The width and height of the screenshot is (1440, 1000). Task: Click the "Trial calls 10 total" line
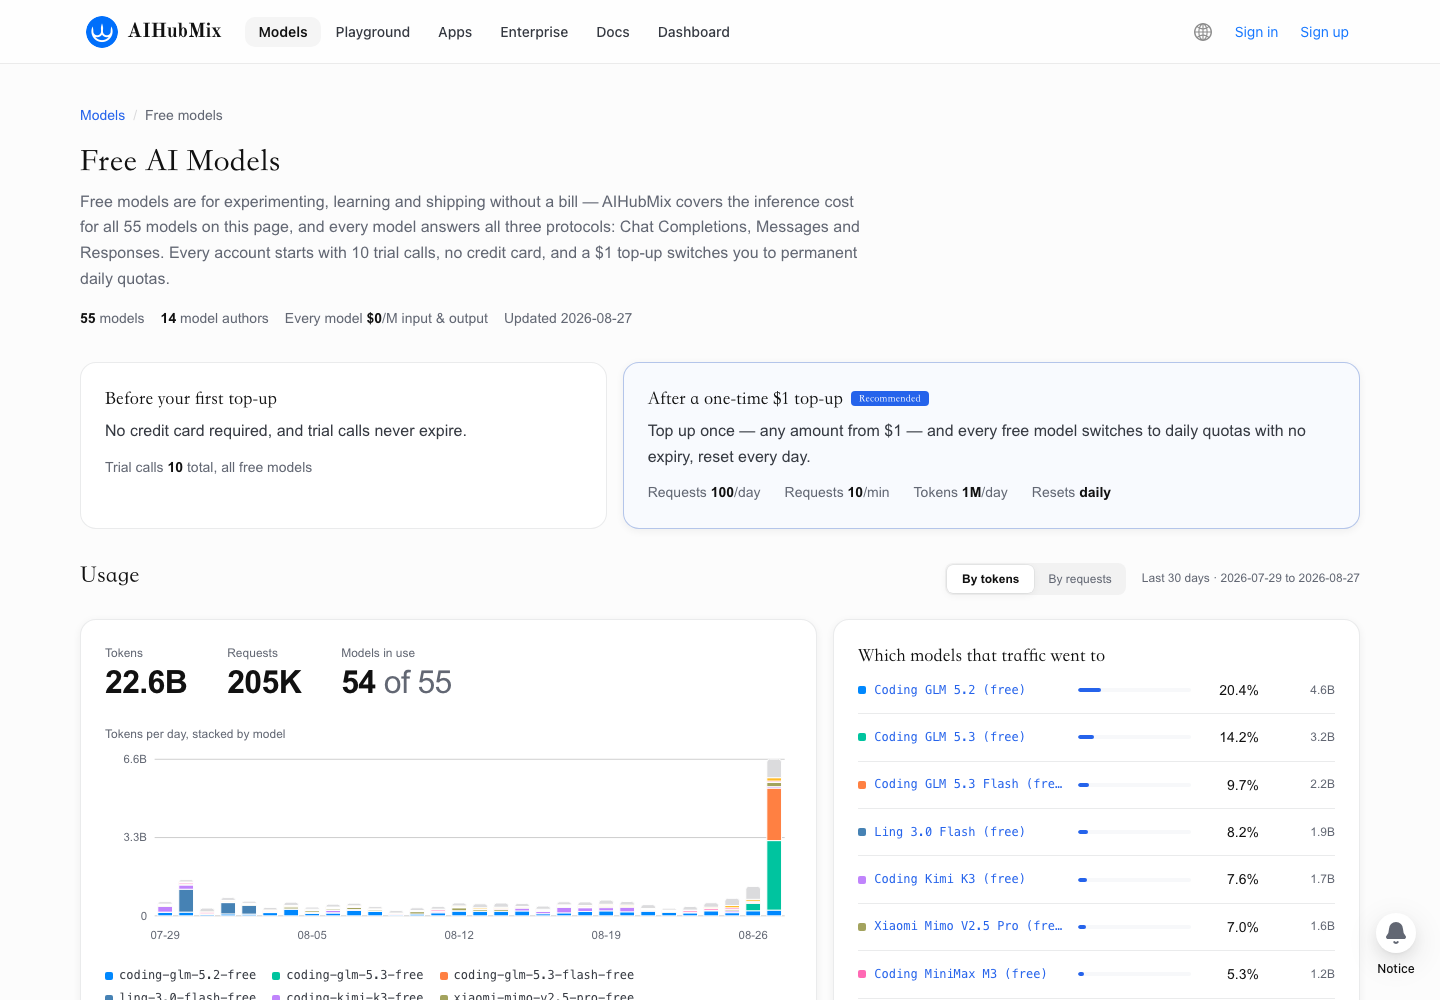click(208, 467)
